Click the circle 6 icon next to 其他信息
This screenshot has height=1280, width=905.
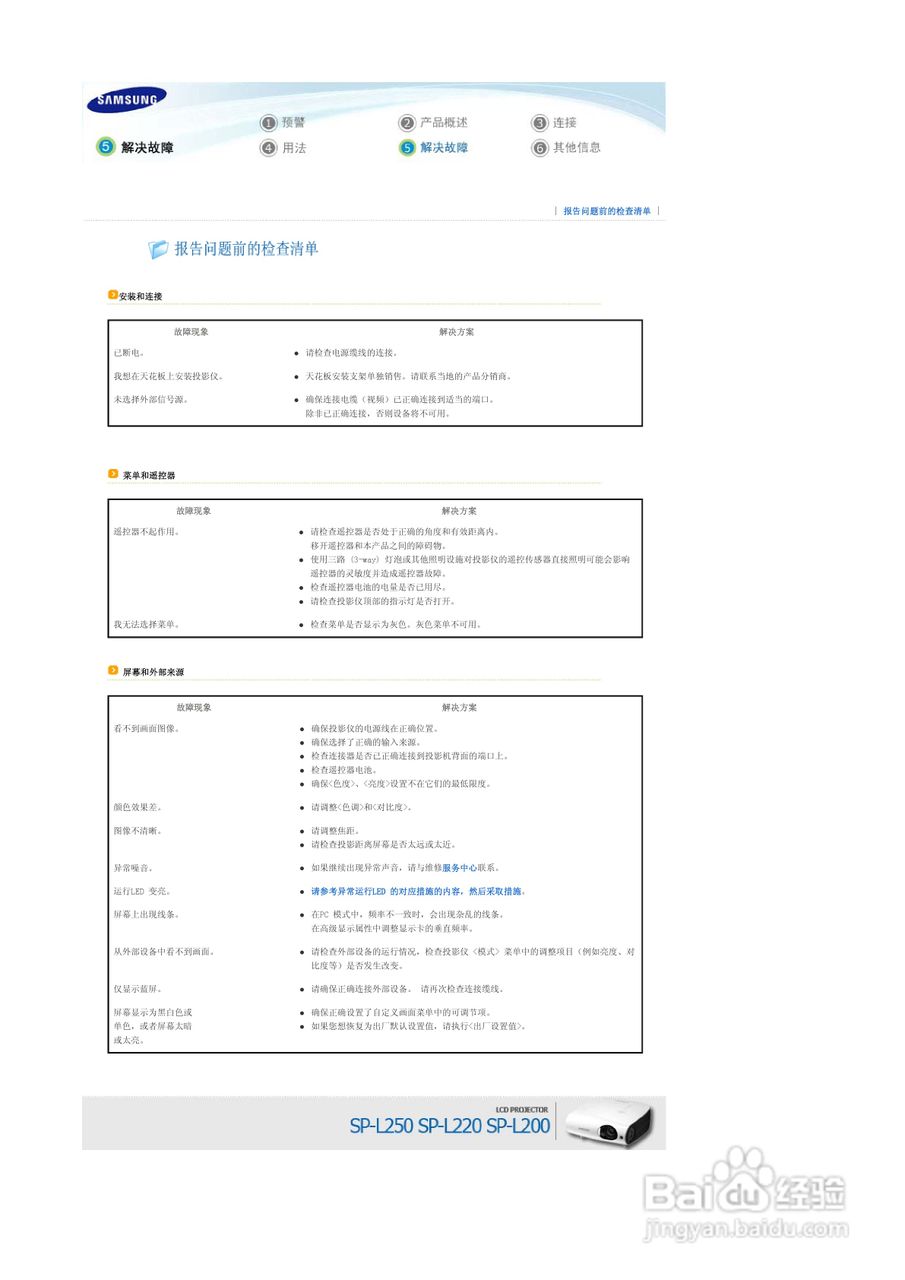pos(539,147)
